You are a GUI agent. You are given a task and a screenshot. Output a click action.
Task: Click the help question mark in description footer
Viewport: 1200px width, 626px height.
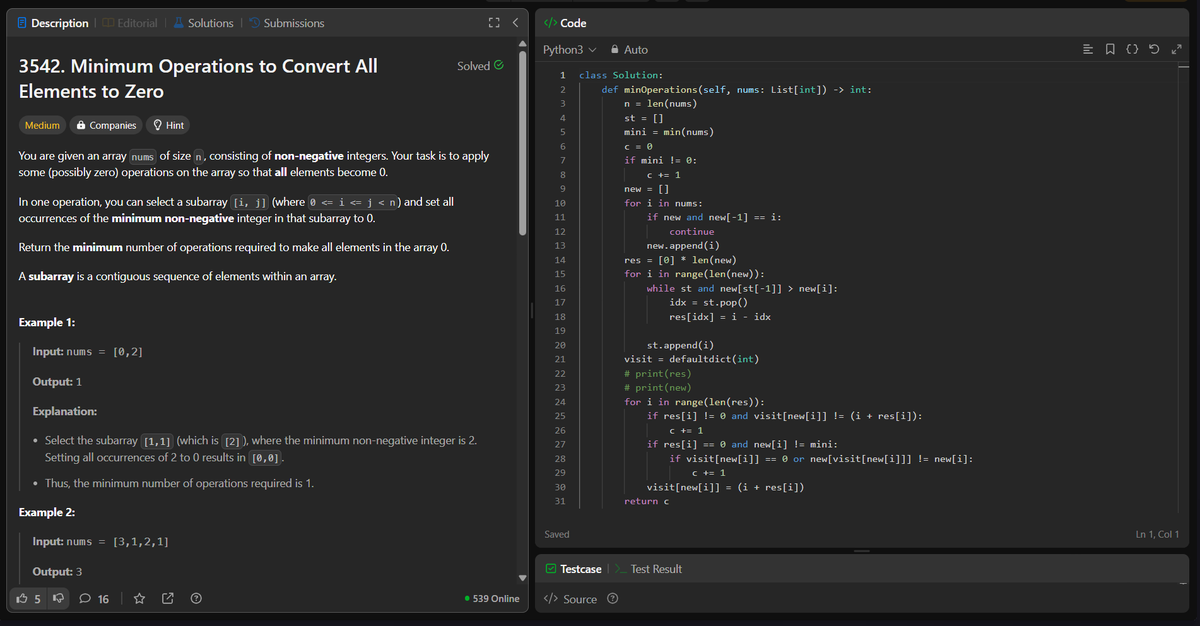point(196,599)
